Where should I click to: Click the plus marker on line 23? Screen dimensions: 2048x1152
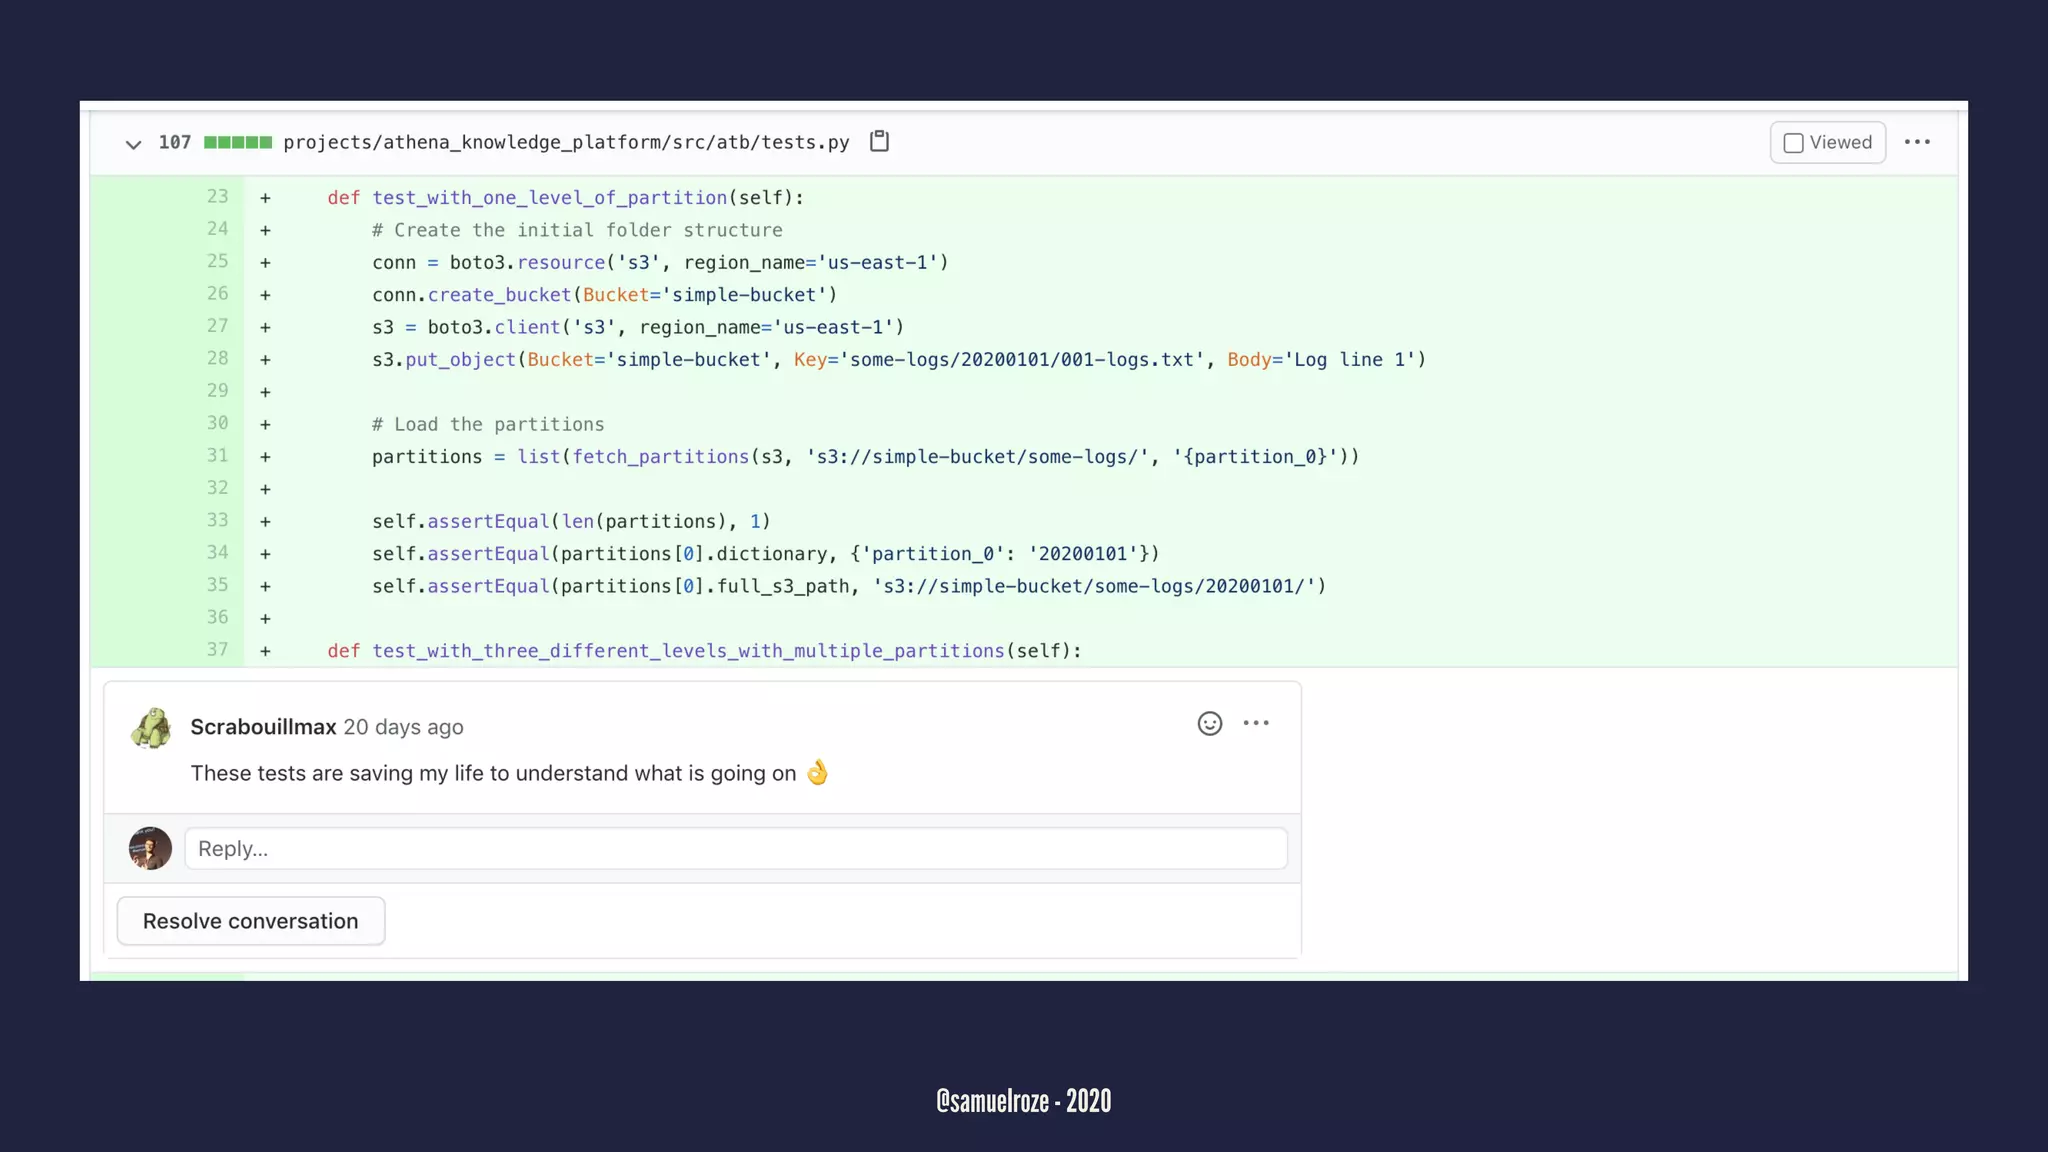265,198
